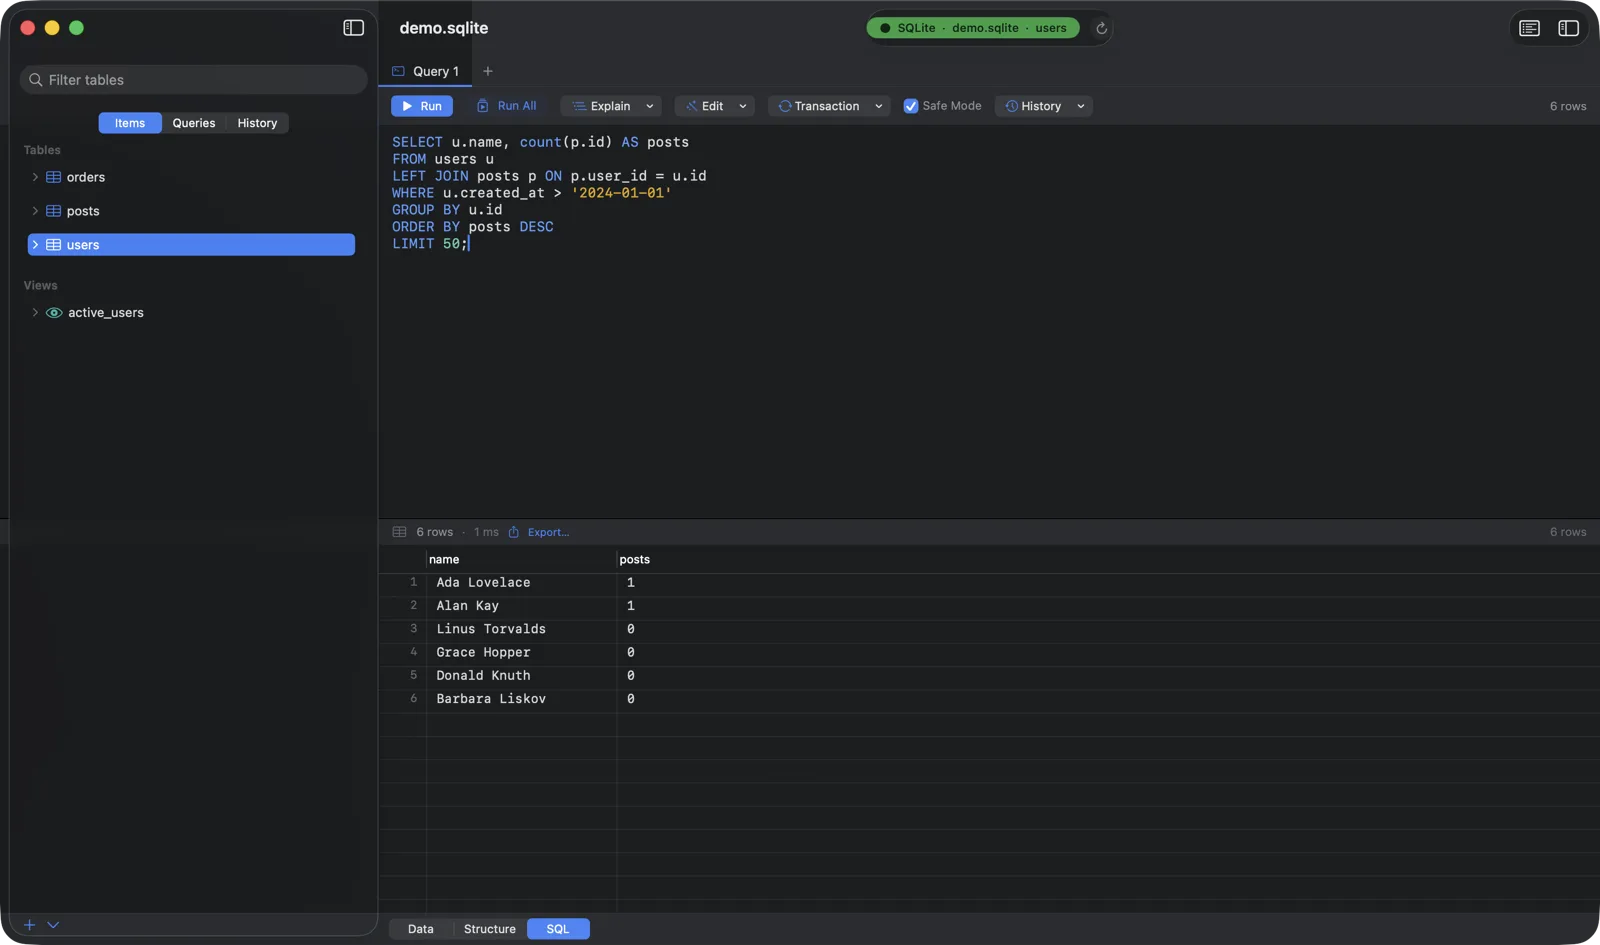Click the Run All button
The height and width of the screenshot is (945, 1600).
(507, 106)
